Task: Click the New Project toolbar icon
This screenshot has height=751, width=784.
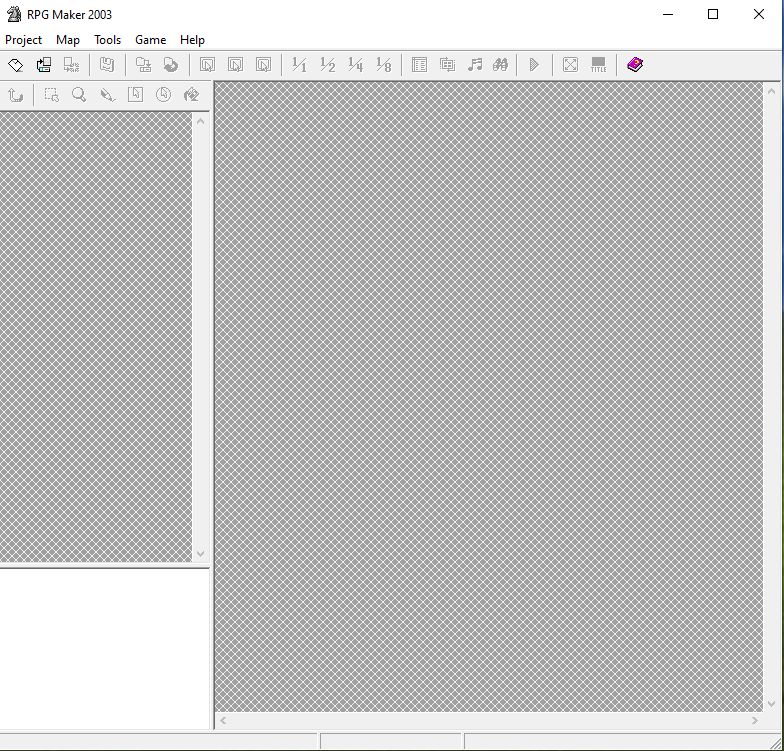Action: coord(16,65)
